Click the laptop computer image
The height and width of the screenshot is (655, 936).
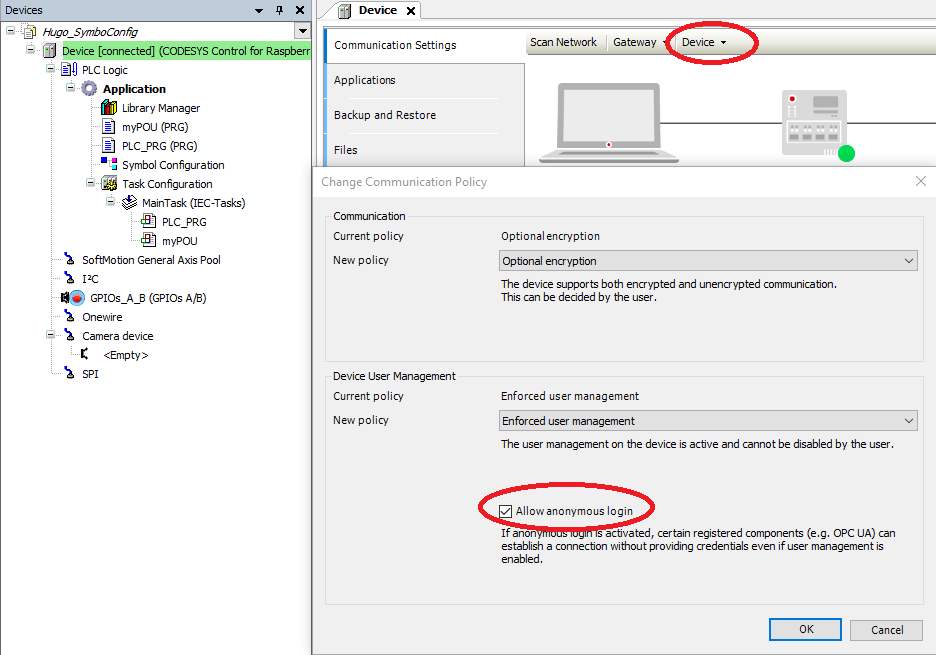(x=608, y=125)
